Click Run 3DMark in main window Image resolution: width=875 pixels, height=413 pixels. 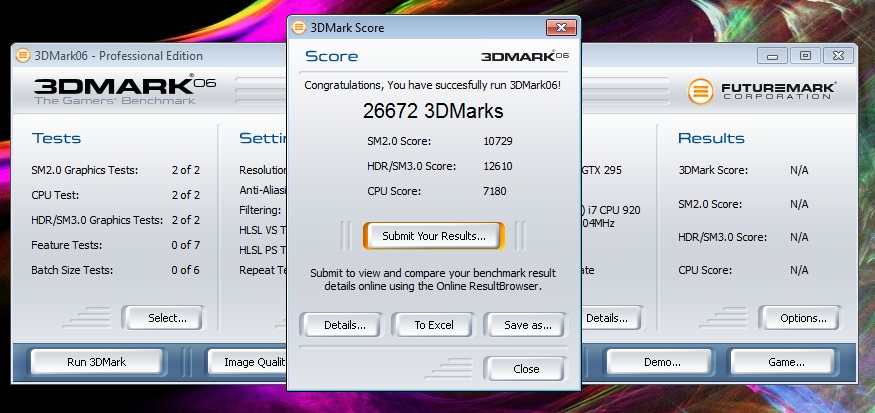[x=97, y=362]
